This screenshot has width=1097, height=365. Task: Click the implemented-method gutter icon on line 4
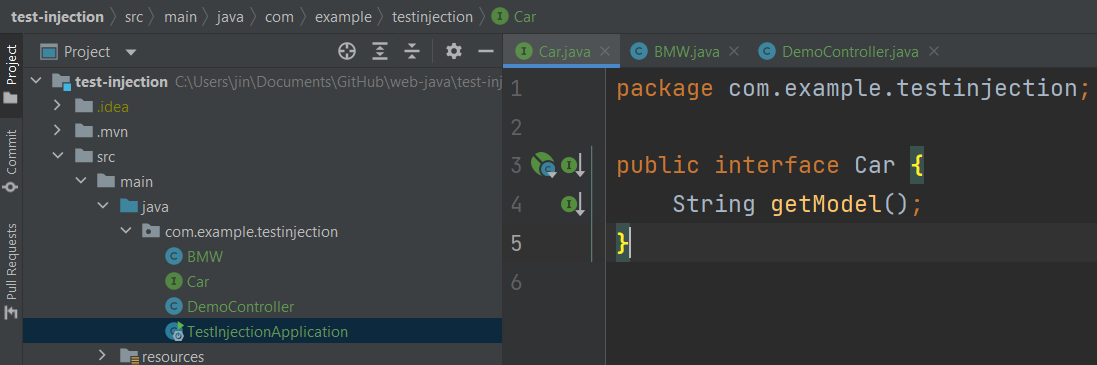574,205
